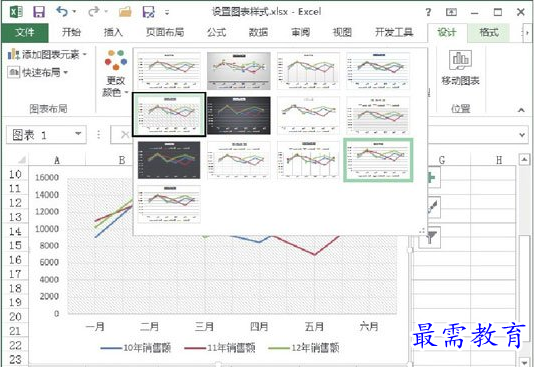This screenshot has height=367, width=534.
Task: Open the customize quick access toolbar arrow
Action: 167,13
